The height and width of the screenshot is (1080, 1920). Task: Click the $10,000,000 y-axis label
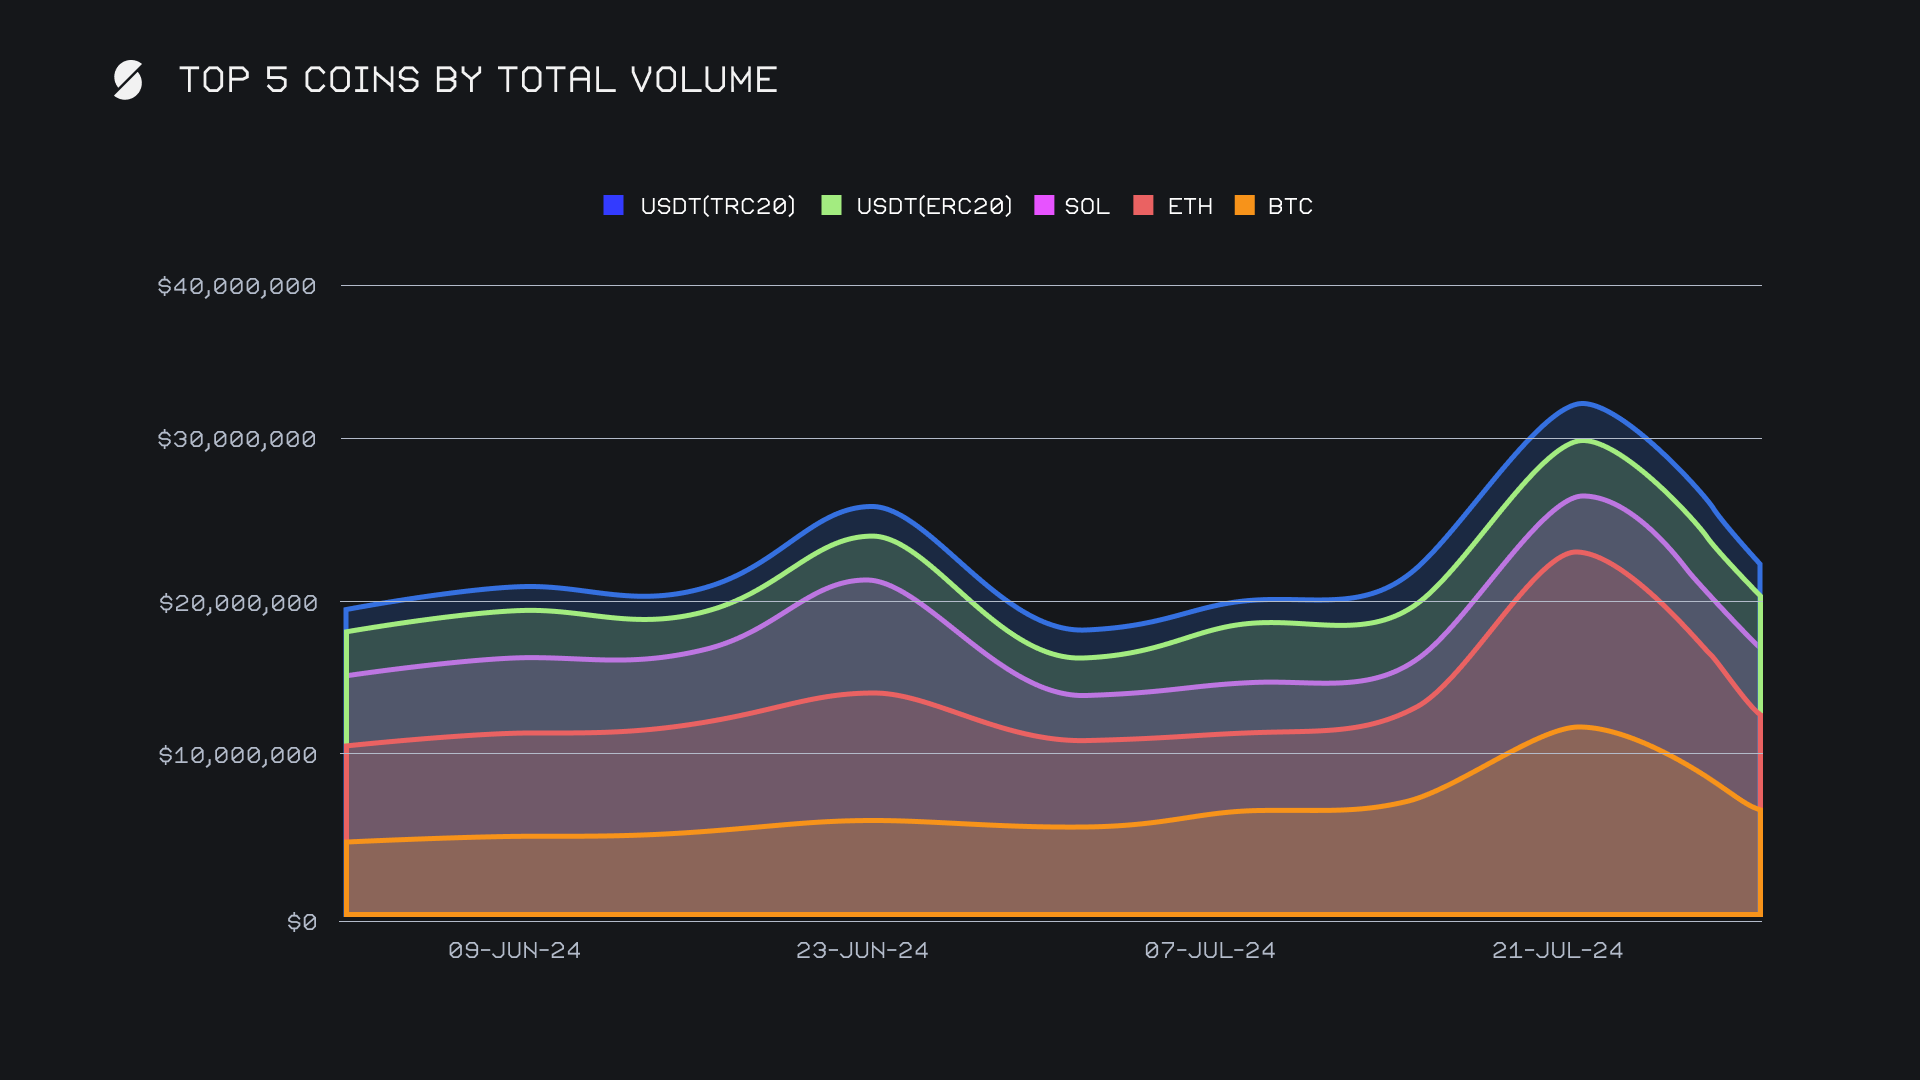(237, 755)
